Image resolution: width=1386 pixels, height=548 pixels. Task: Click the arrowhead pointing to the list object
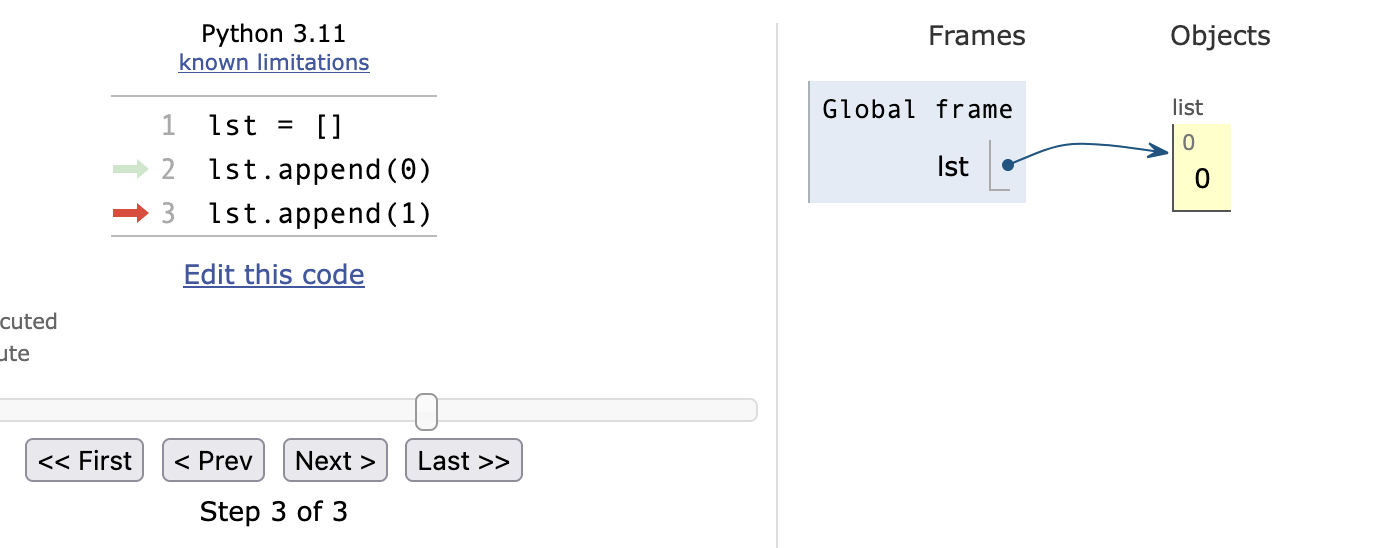[x=1159, y=151]
